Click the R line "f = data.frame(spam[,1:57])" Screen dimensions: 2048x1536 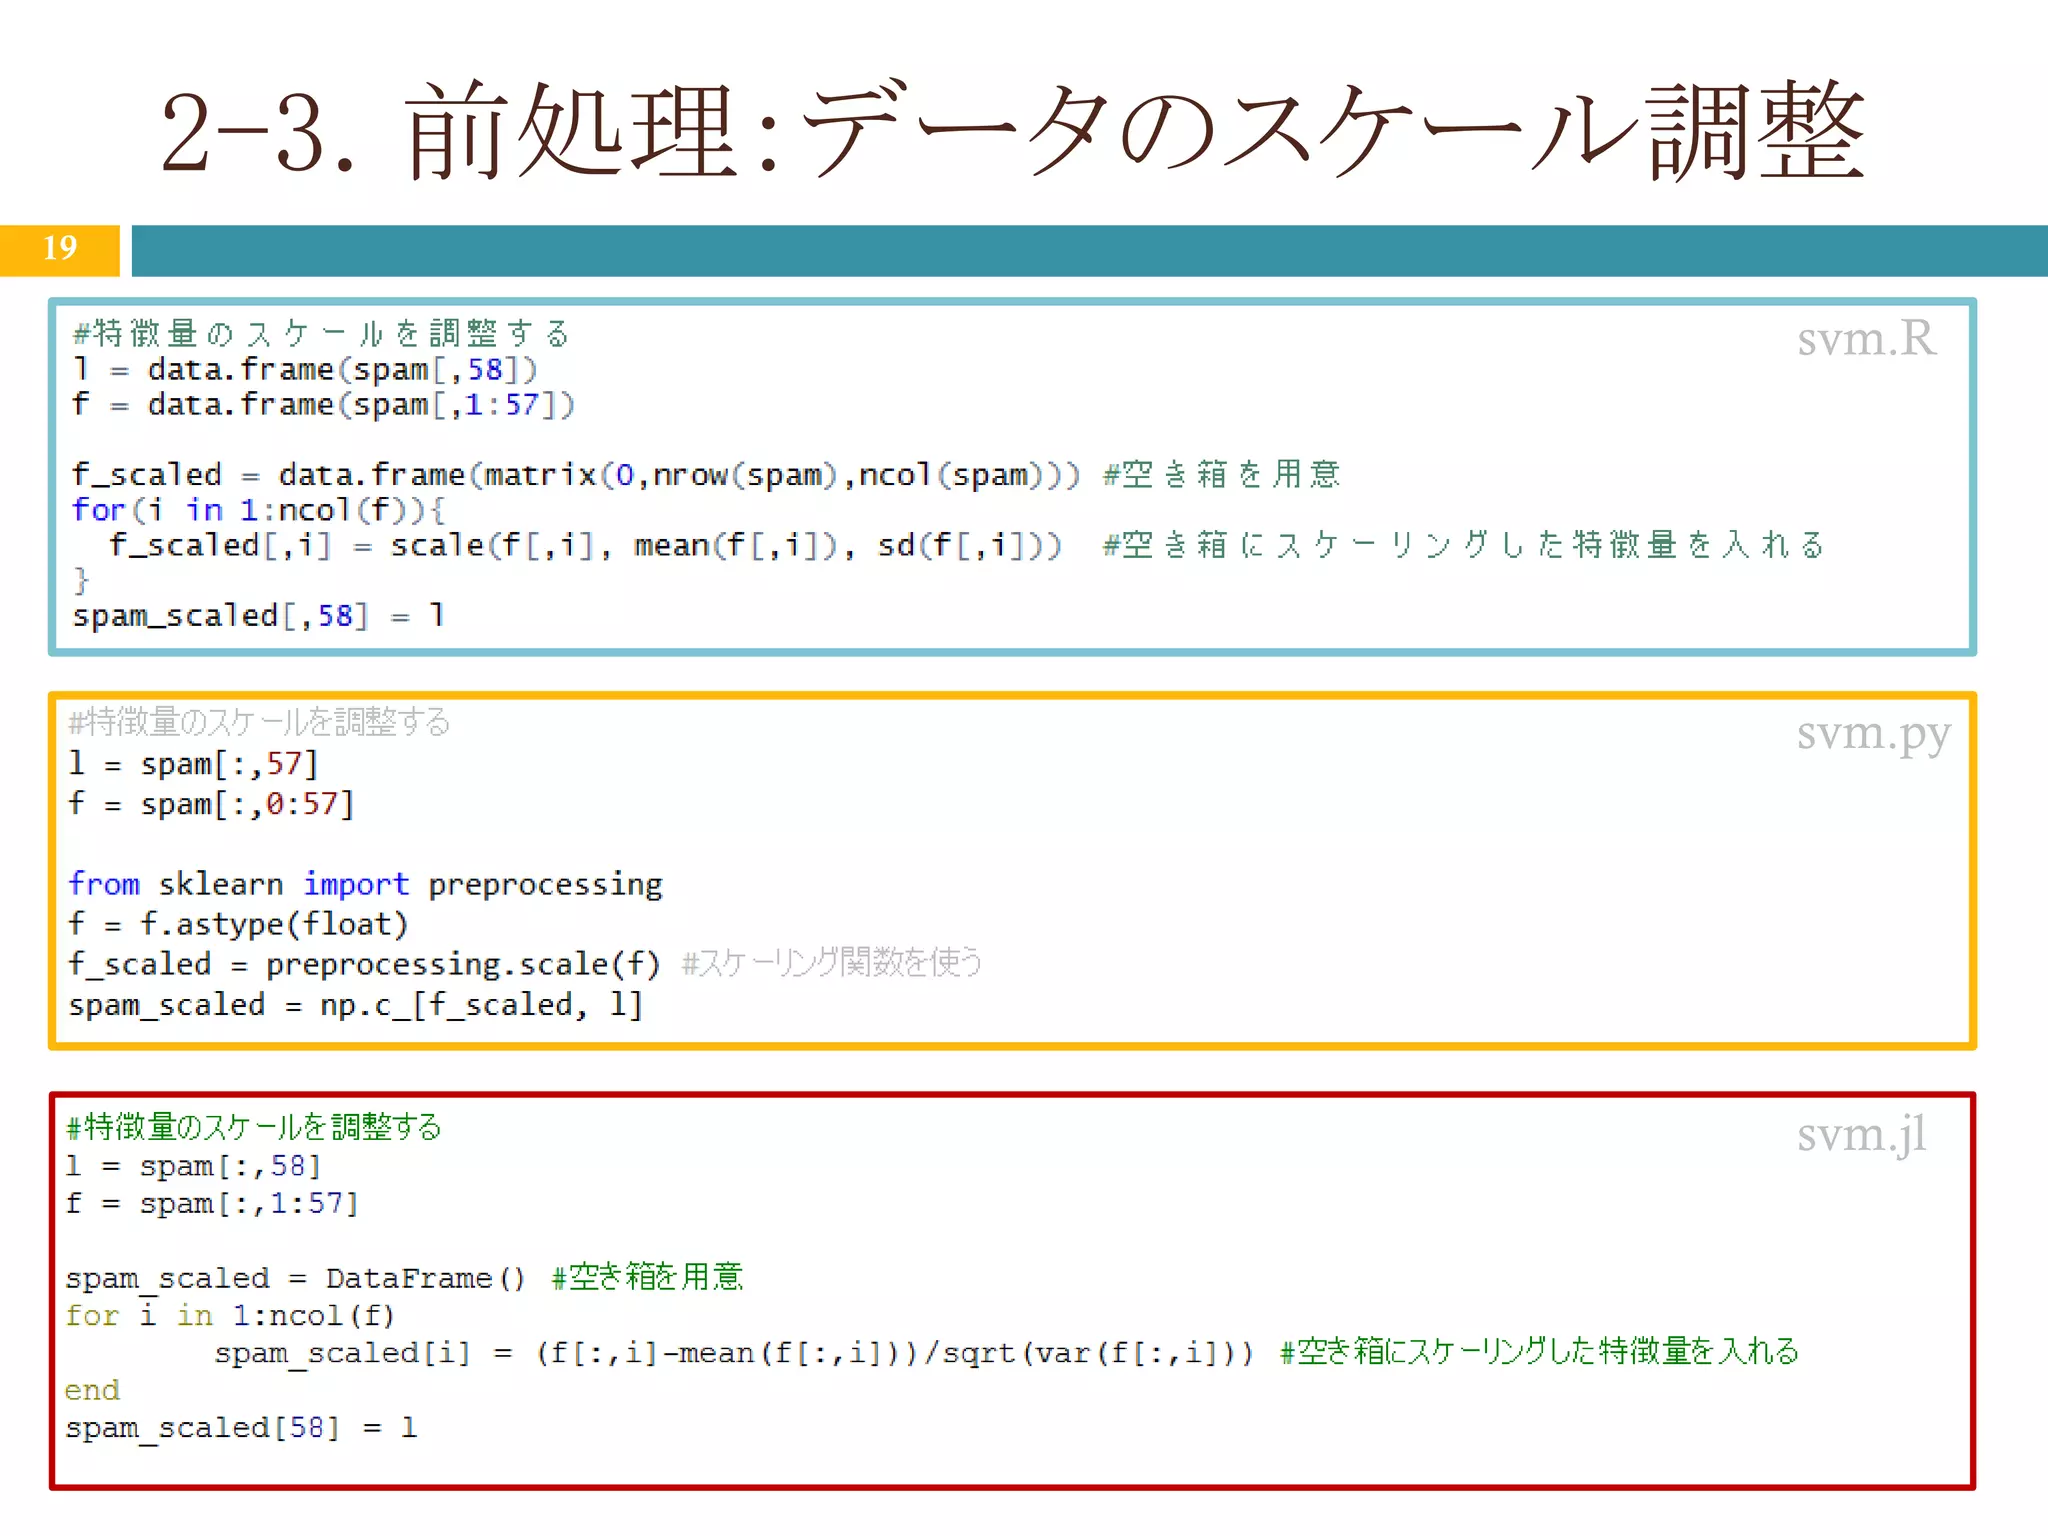[x=324, y=404]
